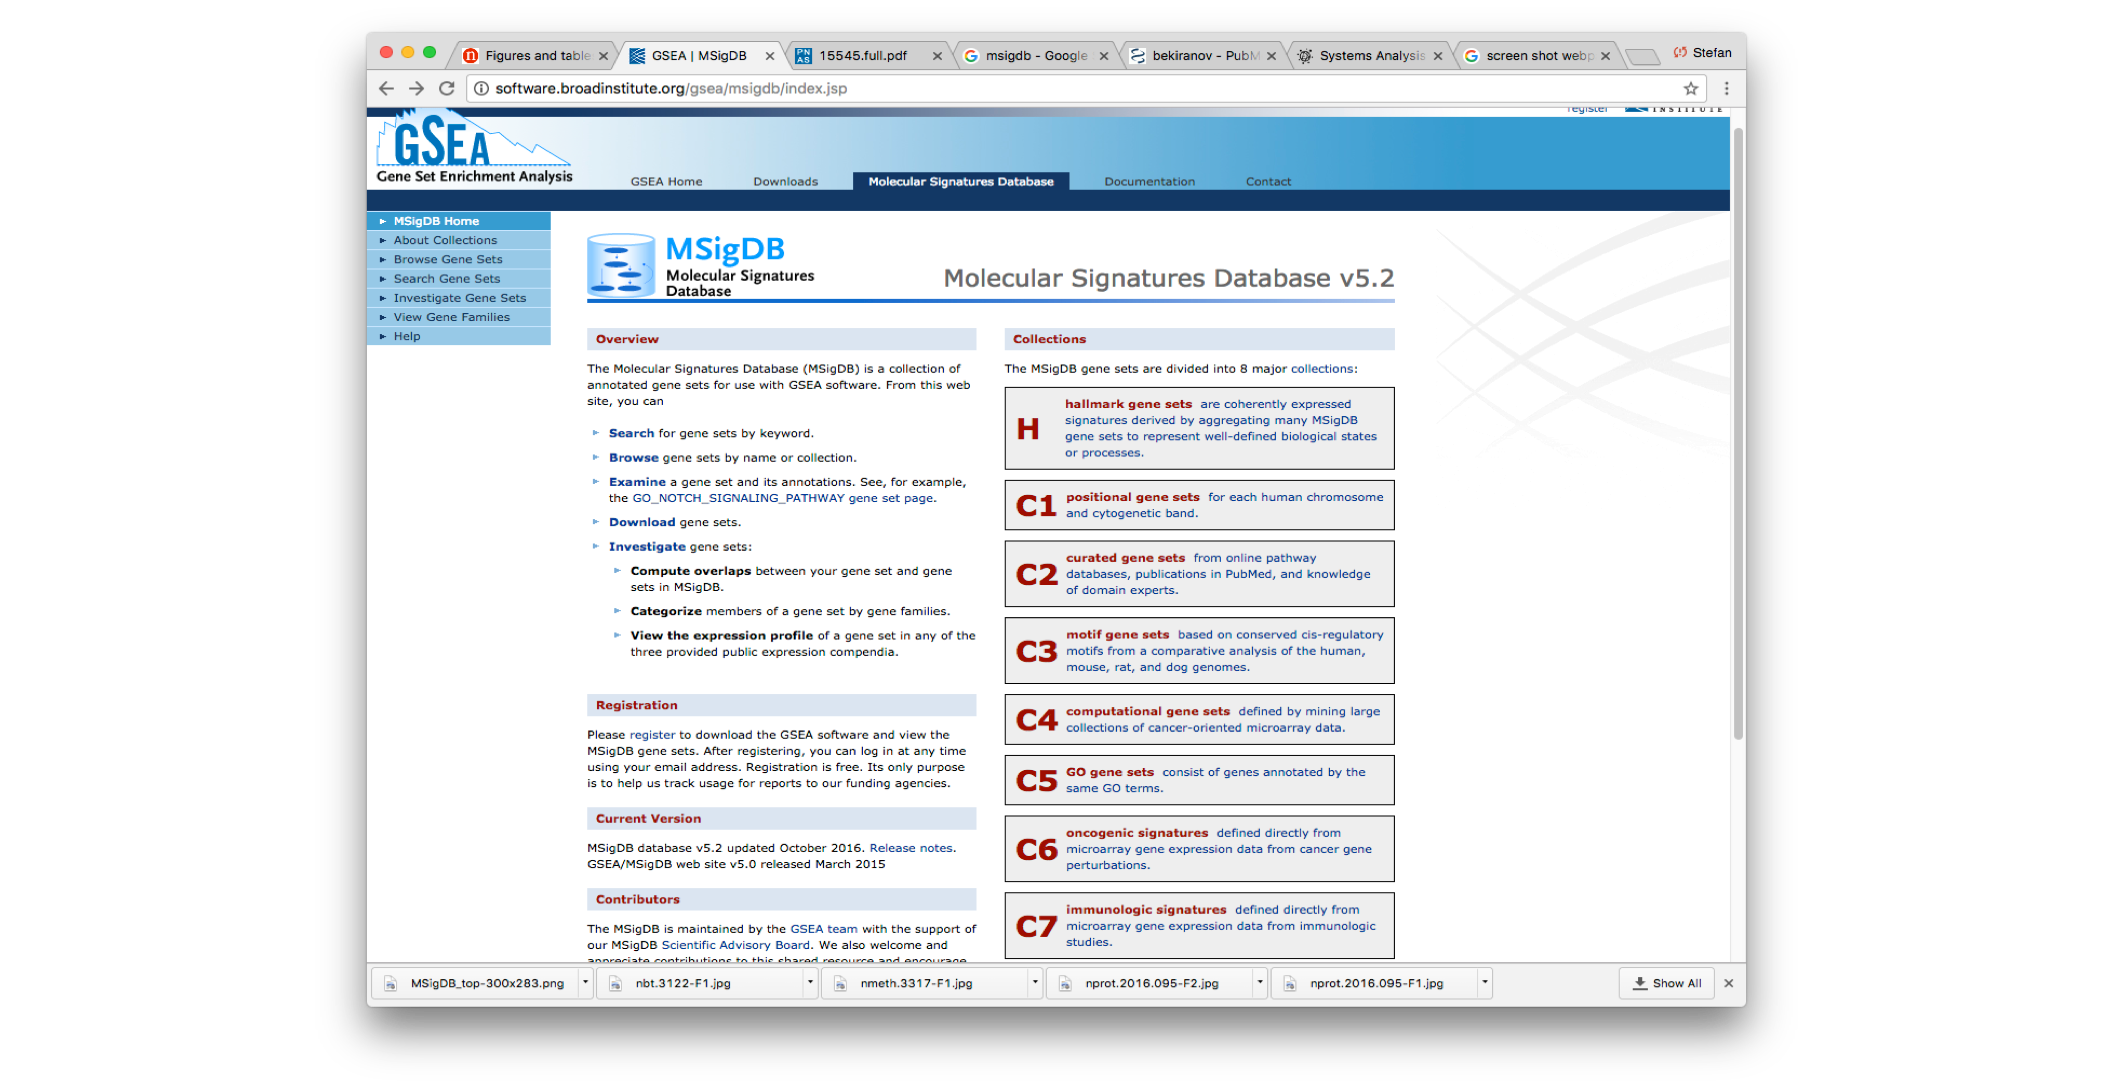2112x1087 pixels.
Task: Open dropdown for nprot.2016.095-F2.jpg download
Action: [x=1260, y=983]
